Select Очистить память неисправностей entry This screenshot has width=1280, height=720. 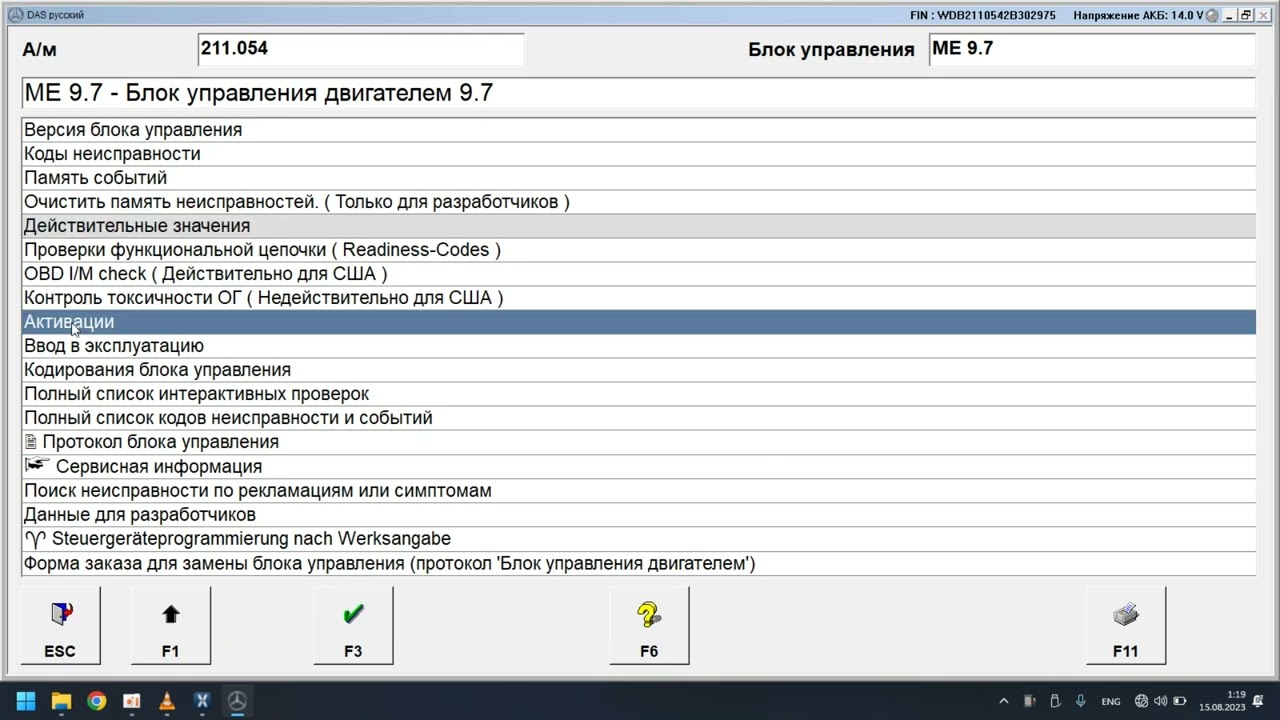coord(638,202)
